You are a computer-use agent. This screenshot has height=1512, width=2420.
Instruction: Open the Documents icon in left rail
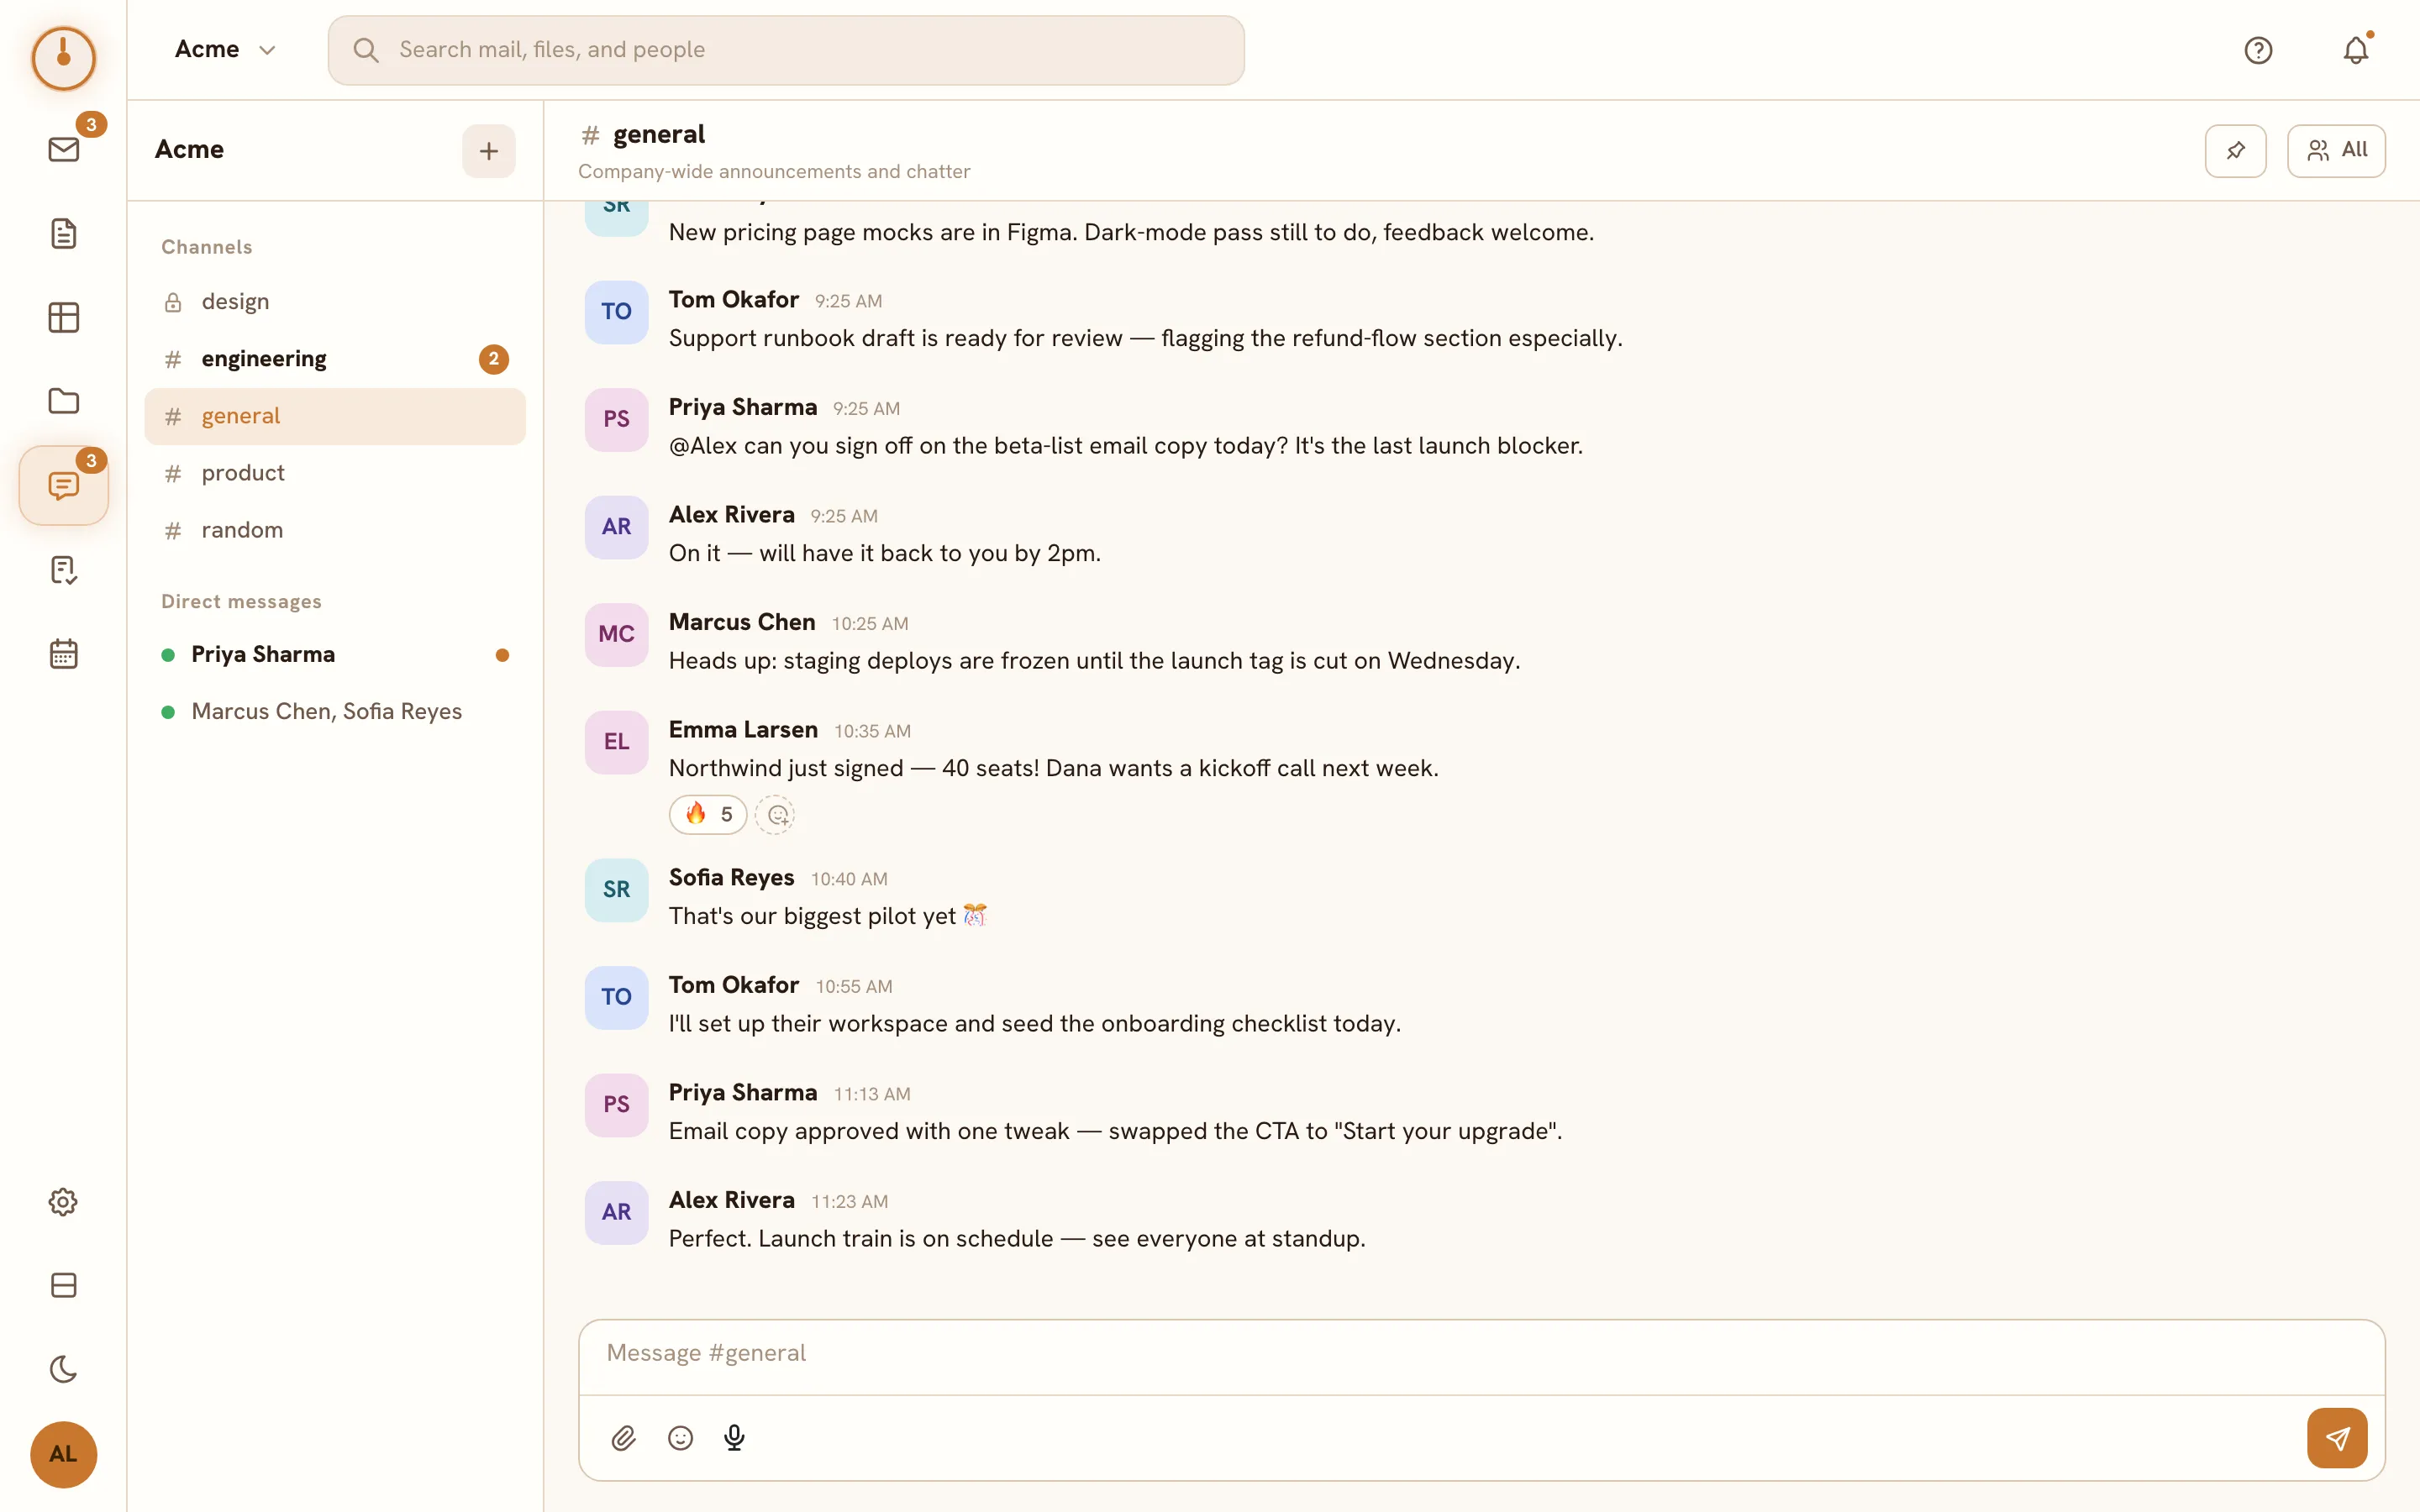click(63, 234)
